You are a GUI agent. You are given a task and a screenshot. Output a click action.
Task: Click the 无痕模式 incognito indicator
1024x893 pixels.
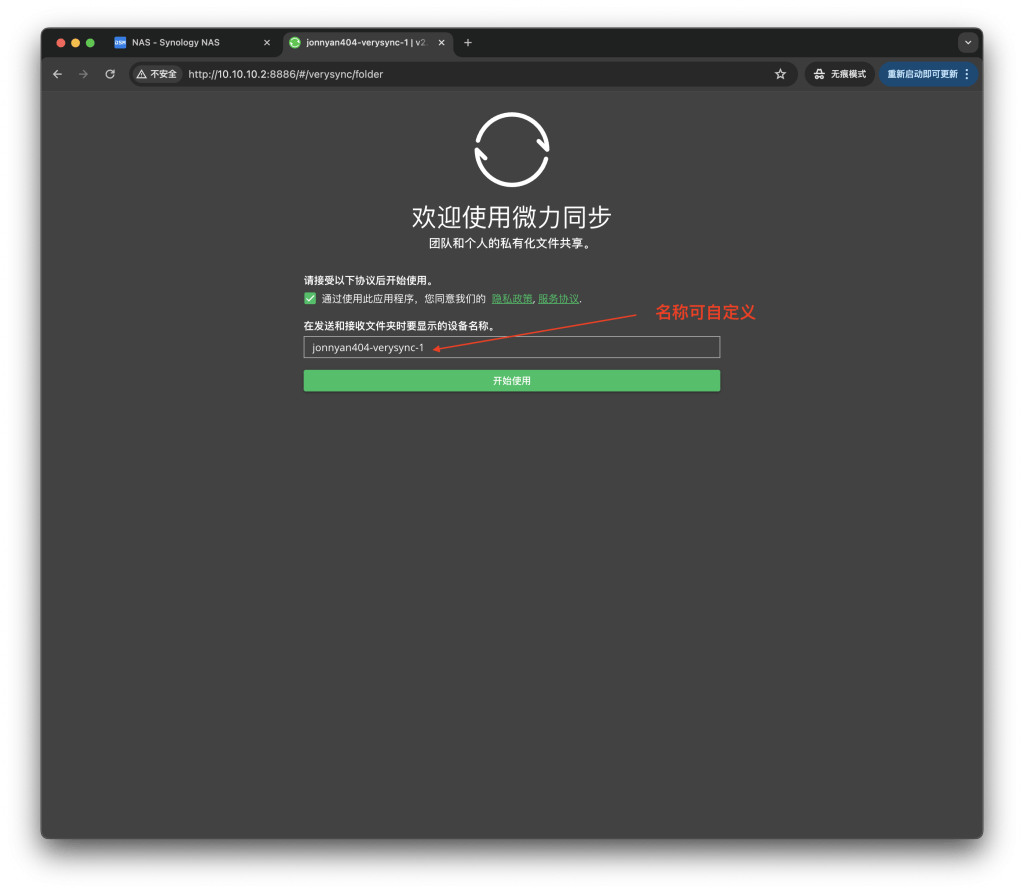(x=840, y=74)
